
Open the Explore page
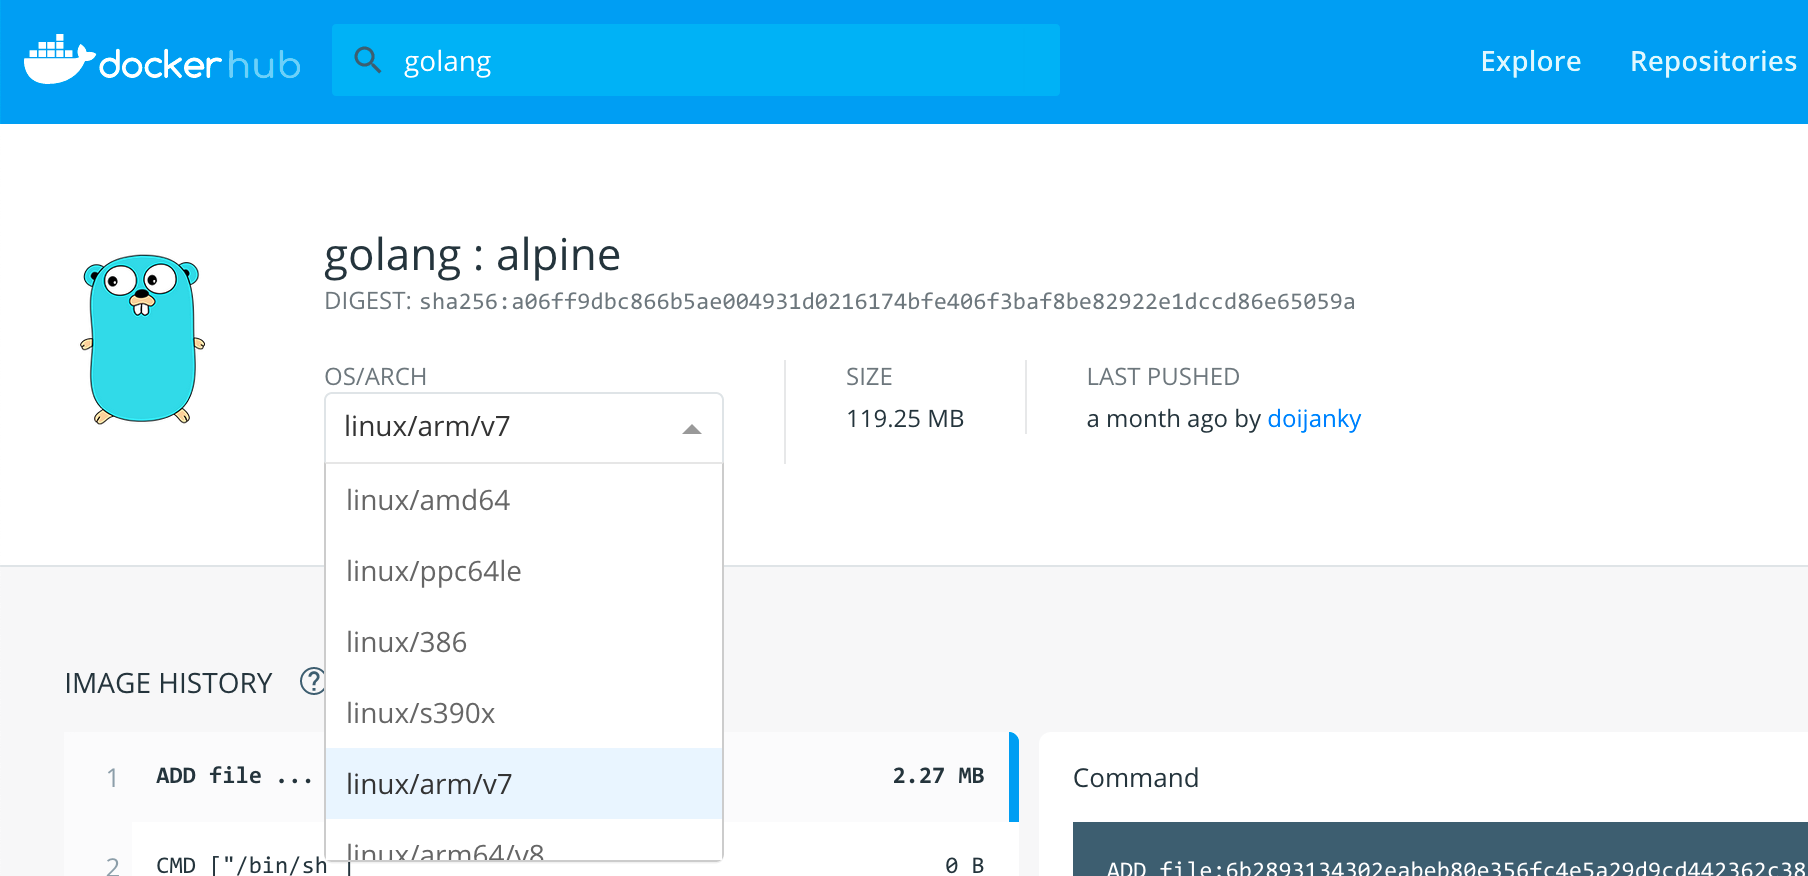click(1530, 61)
